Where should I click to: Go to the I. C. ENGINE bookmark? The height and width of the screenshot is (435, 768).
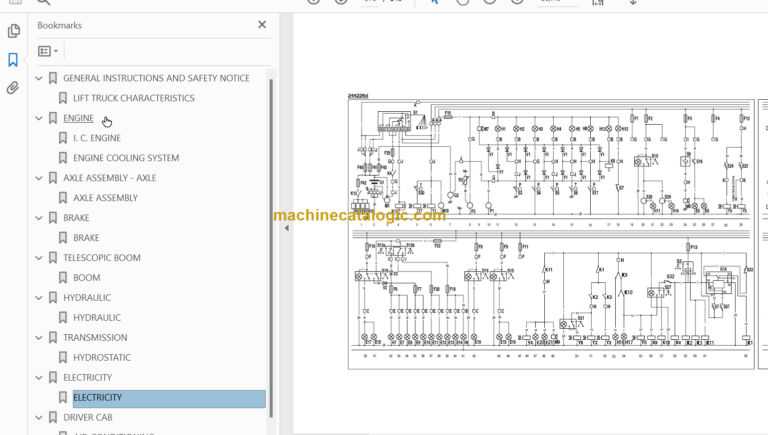click(97, 138)
